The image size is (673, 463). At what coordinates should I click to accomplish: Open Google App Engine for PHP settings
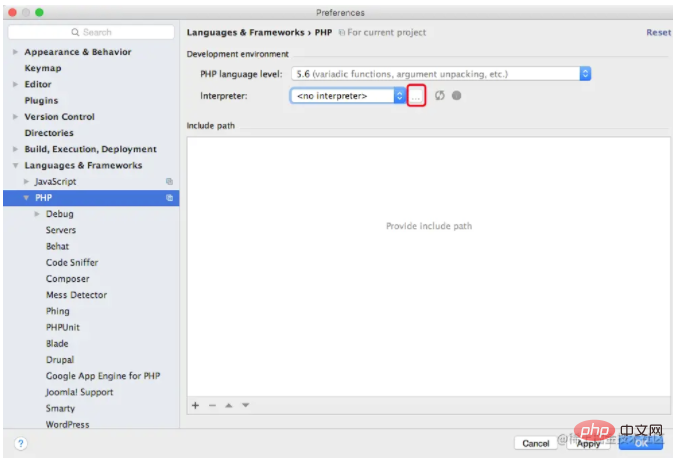[103, 376]
